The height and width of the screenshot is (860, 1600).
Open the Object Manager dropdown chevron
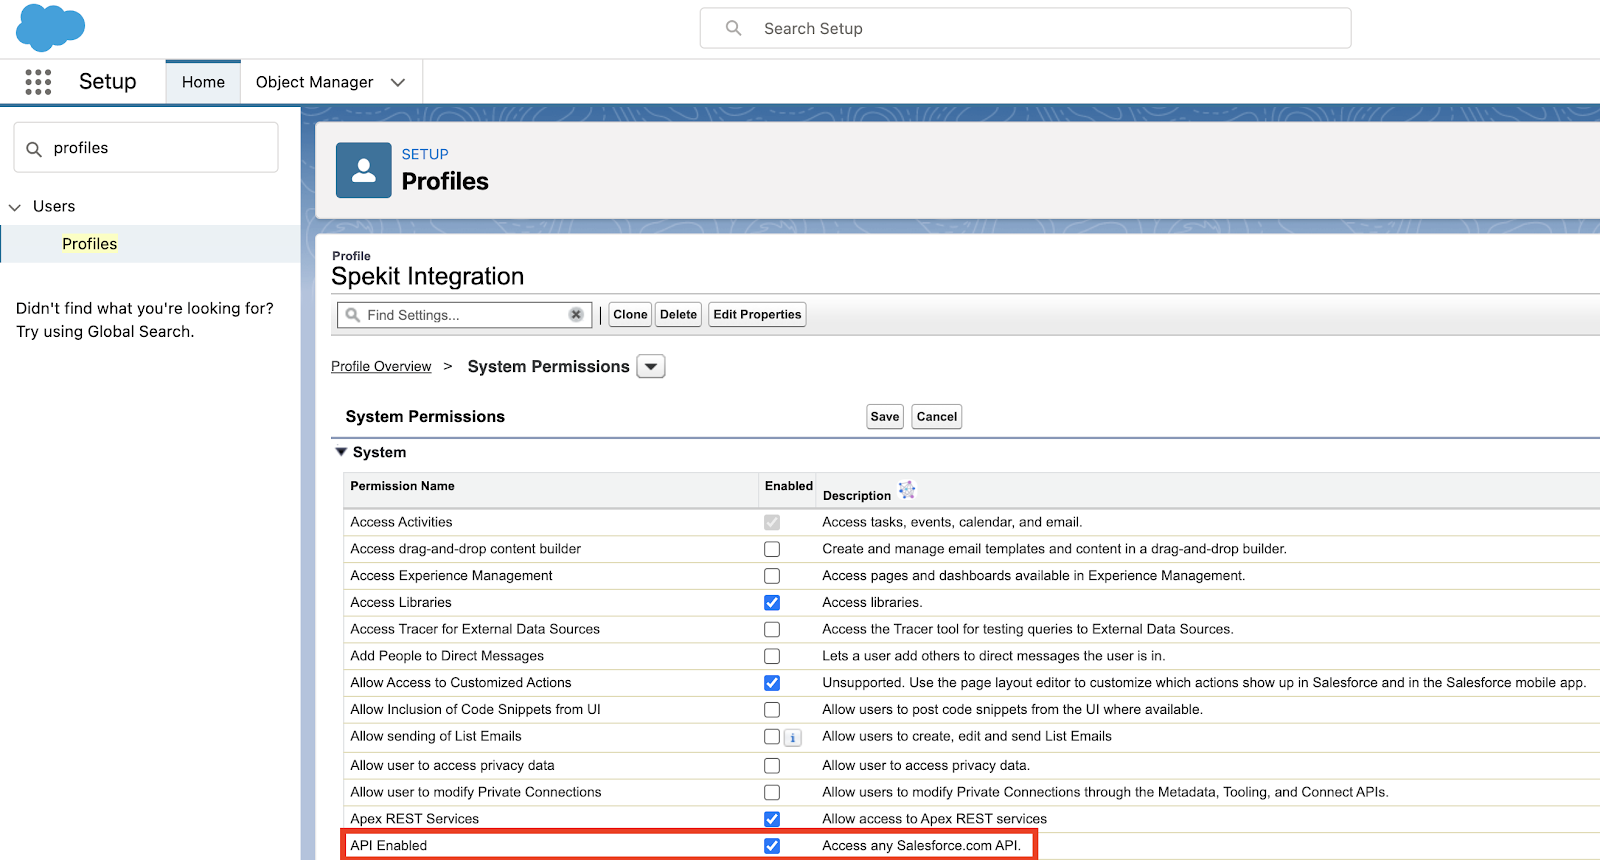pos(398,82)
